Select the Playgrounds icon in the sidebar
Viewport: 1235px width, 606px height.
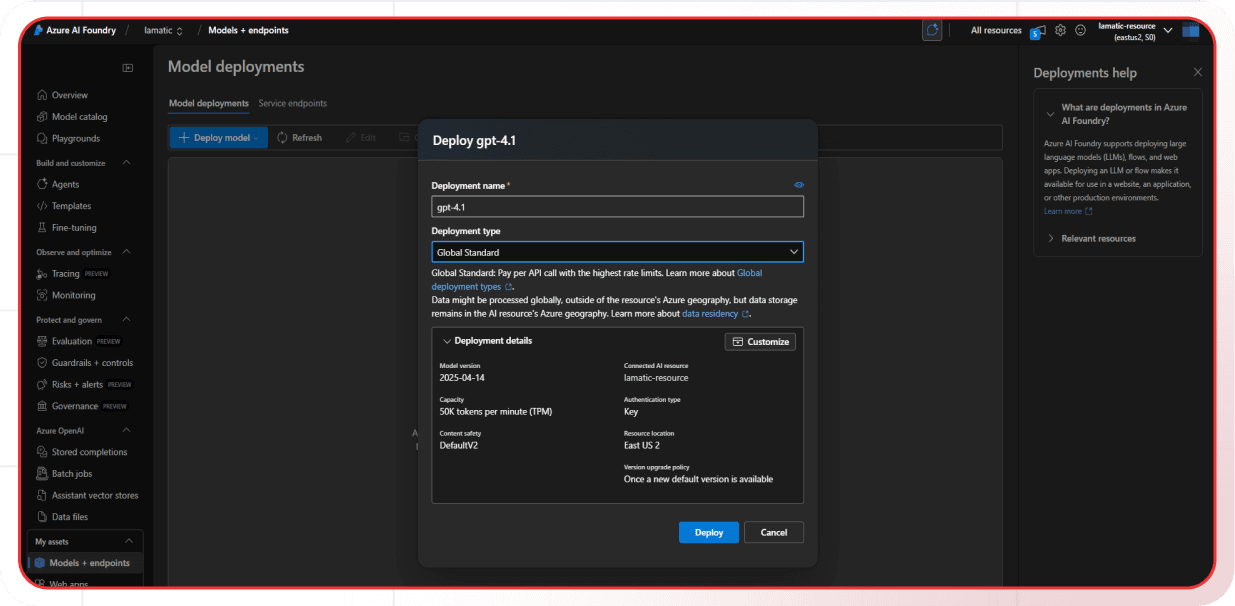click(40, 138)
